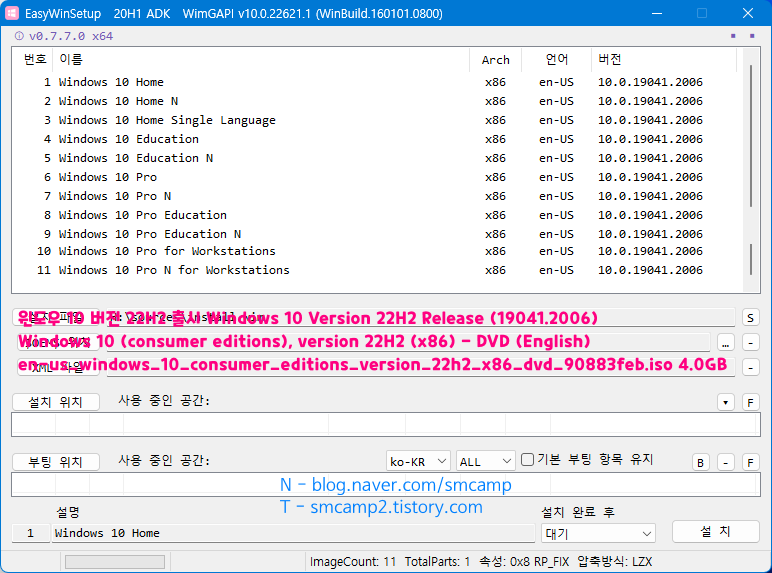Viewport: 772px width, 573px height.
Task: Click the minus button in the second file row
Action: click(x=750, y=343)
